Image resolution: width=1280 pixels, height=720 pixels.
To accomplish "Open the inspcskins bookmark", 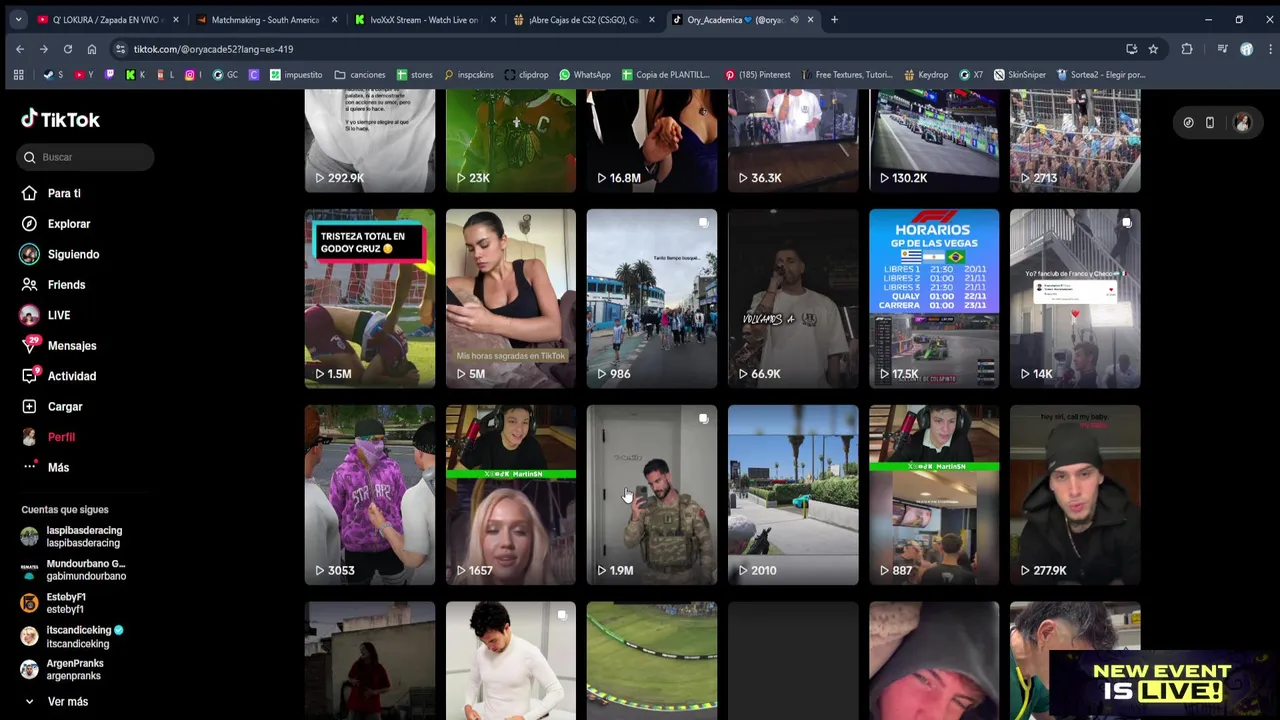I will pos(470,75).
